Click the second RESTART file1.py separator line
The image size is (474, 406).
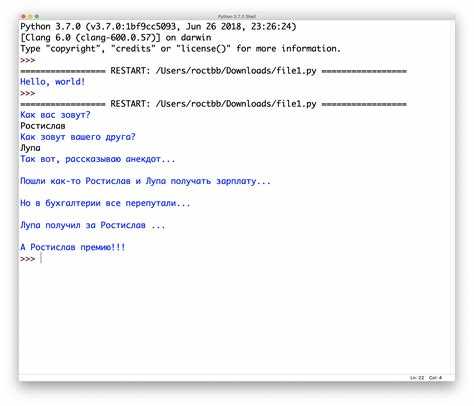(213, 104)
